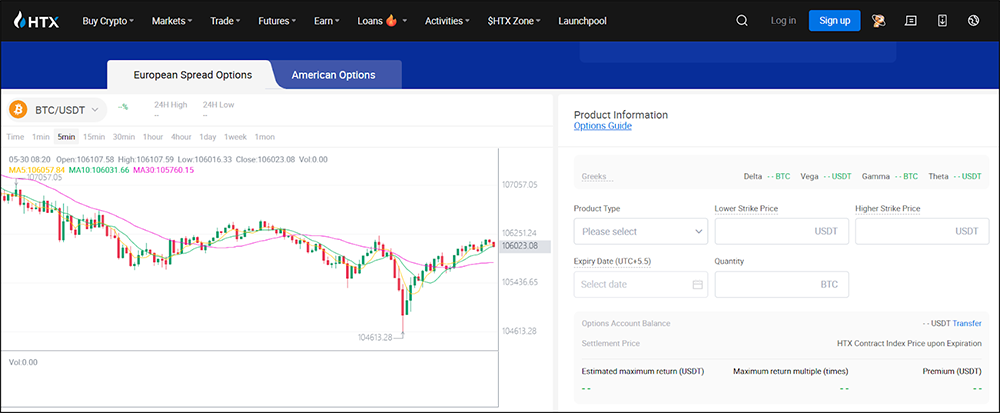Click the MA5:106057.84 indicator label
The image size is (1000, 413).
click(x=37, y=170)
